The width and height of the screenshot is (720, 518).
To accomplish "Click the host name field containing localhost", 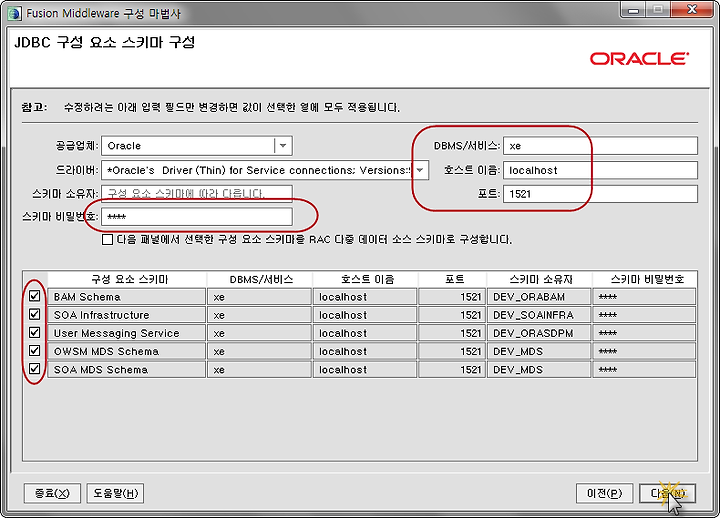I will pyautogui.click(x=600, y=170).
